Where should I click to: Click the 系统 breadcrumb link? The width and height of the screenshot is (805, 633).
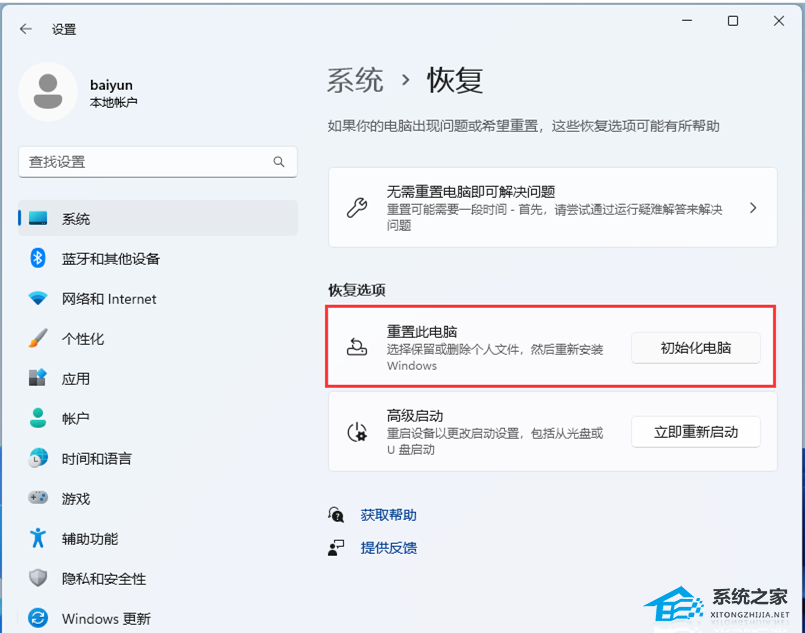tap(355, 80)
